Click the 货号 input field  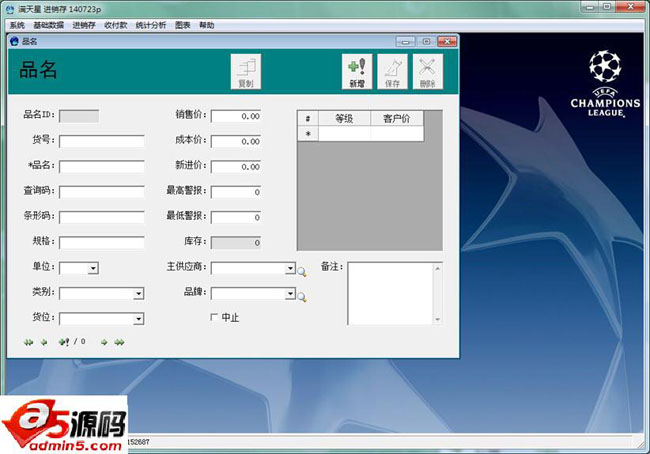(x=102, y=141)
